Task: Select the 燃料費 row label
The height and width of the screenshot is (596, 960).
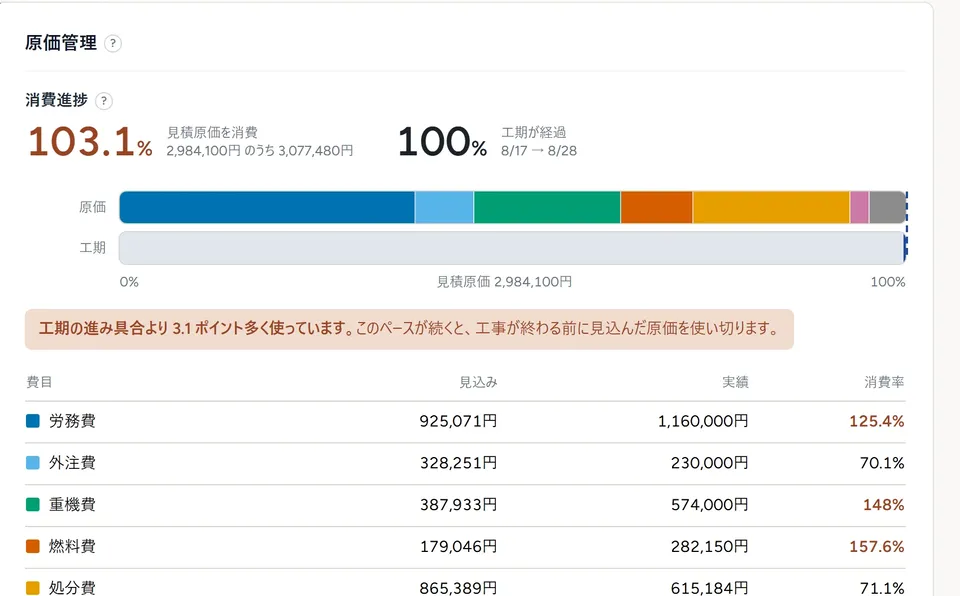Action: point(72,546)
